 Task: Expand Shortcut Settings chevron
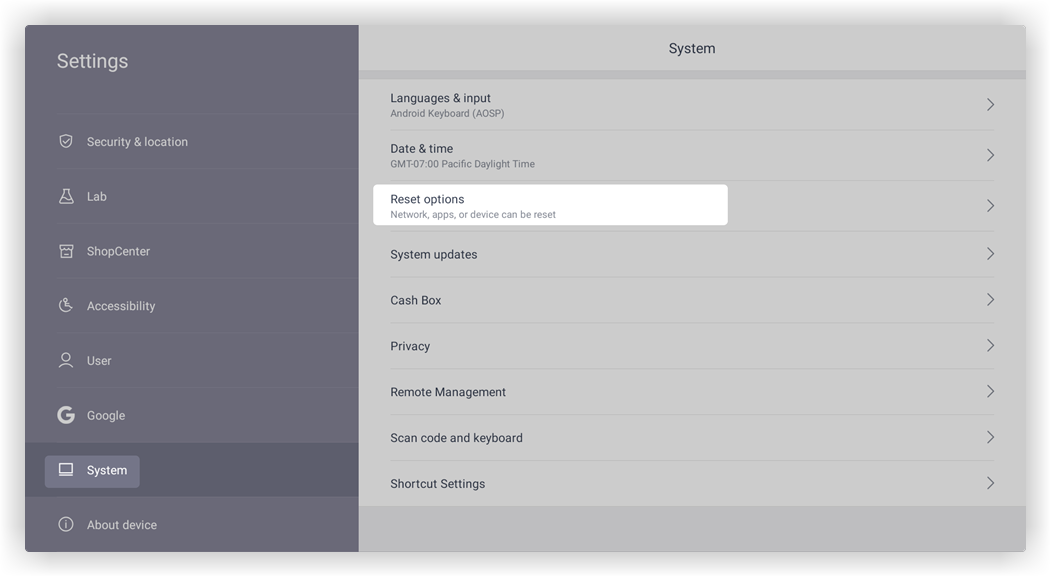point(990,483)
